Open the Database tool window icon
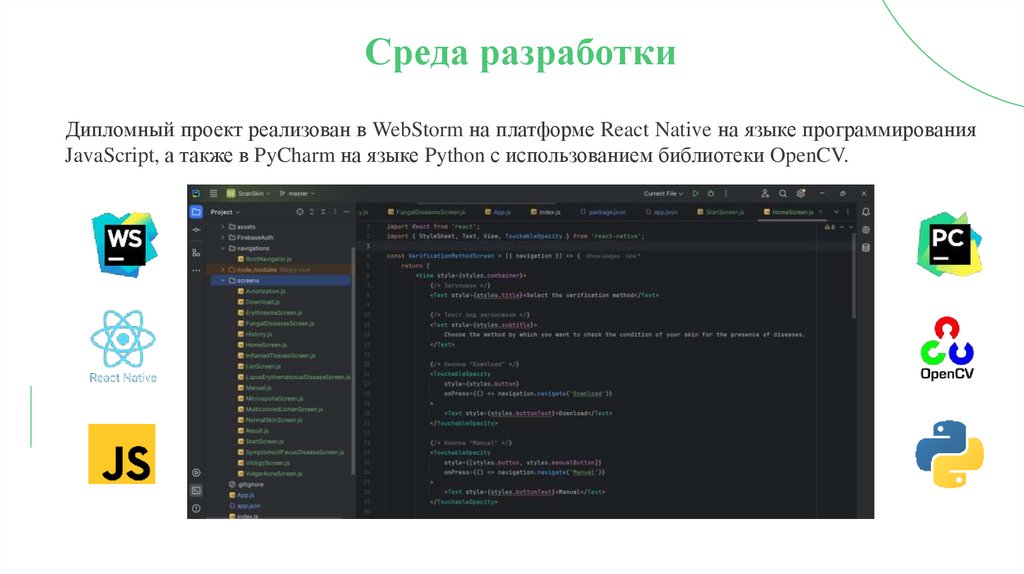Screen dimensions: 1024x574 click(865, 247)
